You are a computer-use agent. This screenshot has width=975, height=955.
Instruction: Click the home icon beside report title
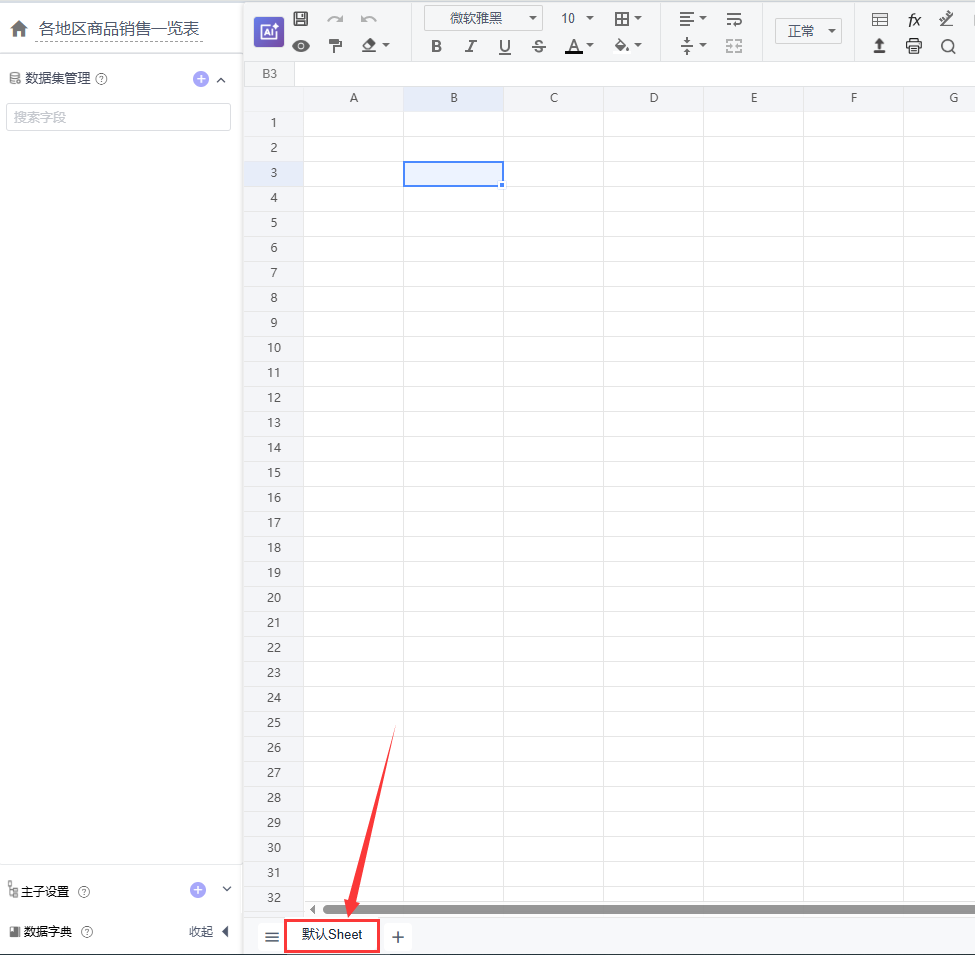pyautogui.click(x=18, y=29)
